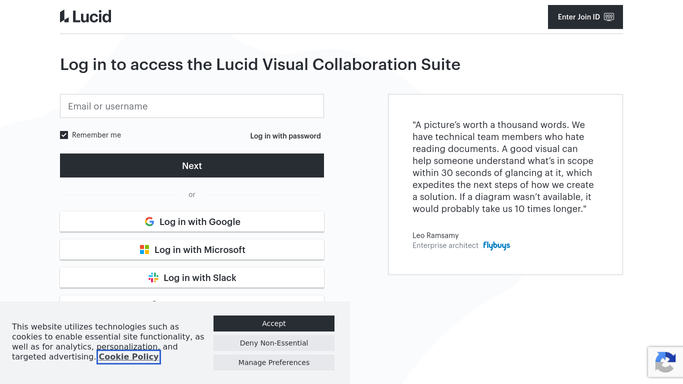Click the Enterprise architect text
Viewport: 683px width, 384px height.
point(445,246)
